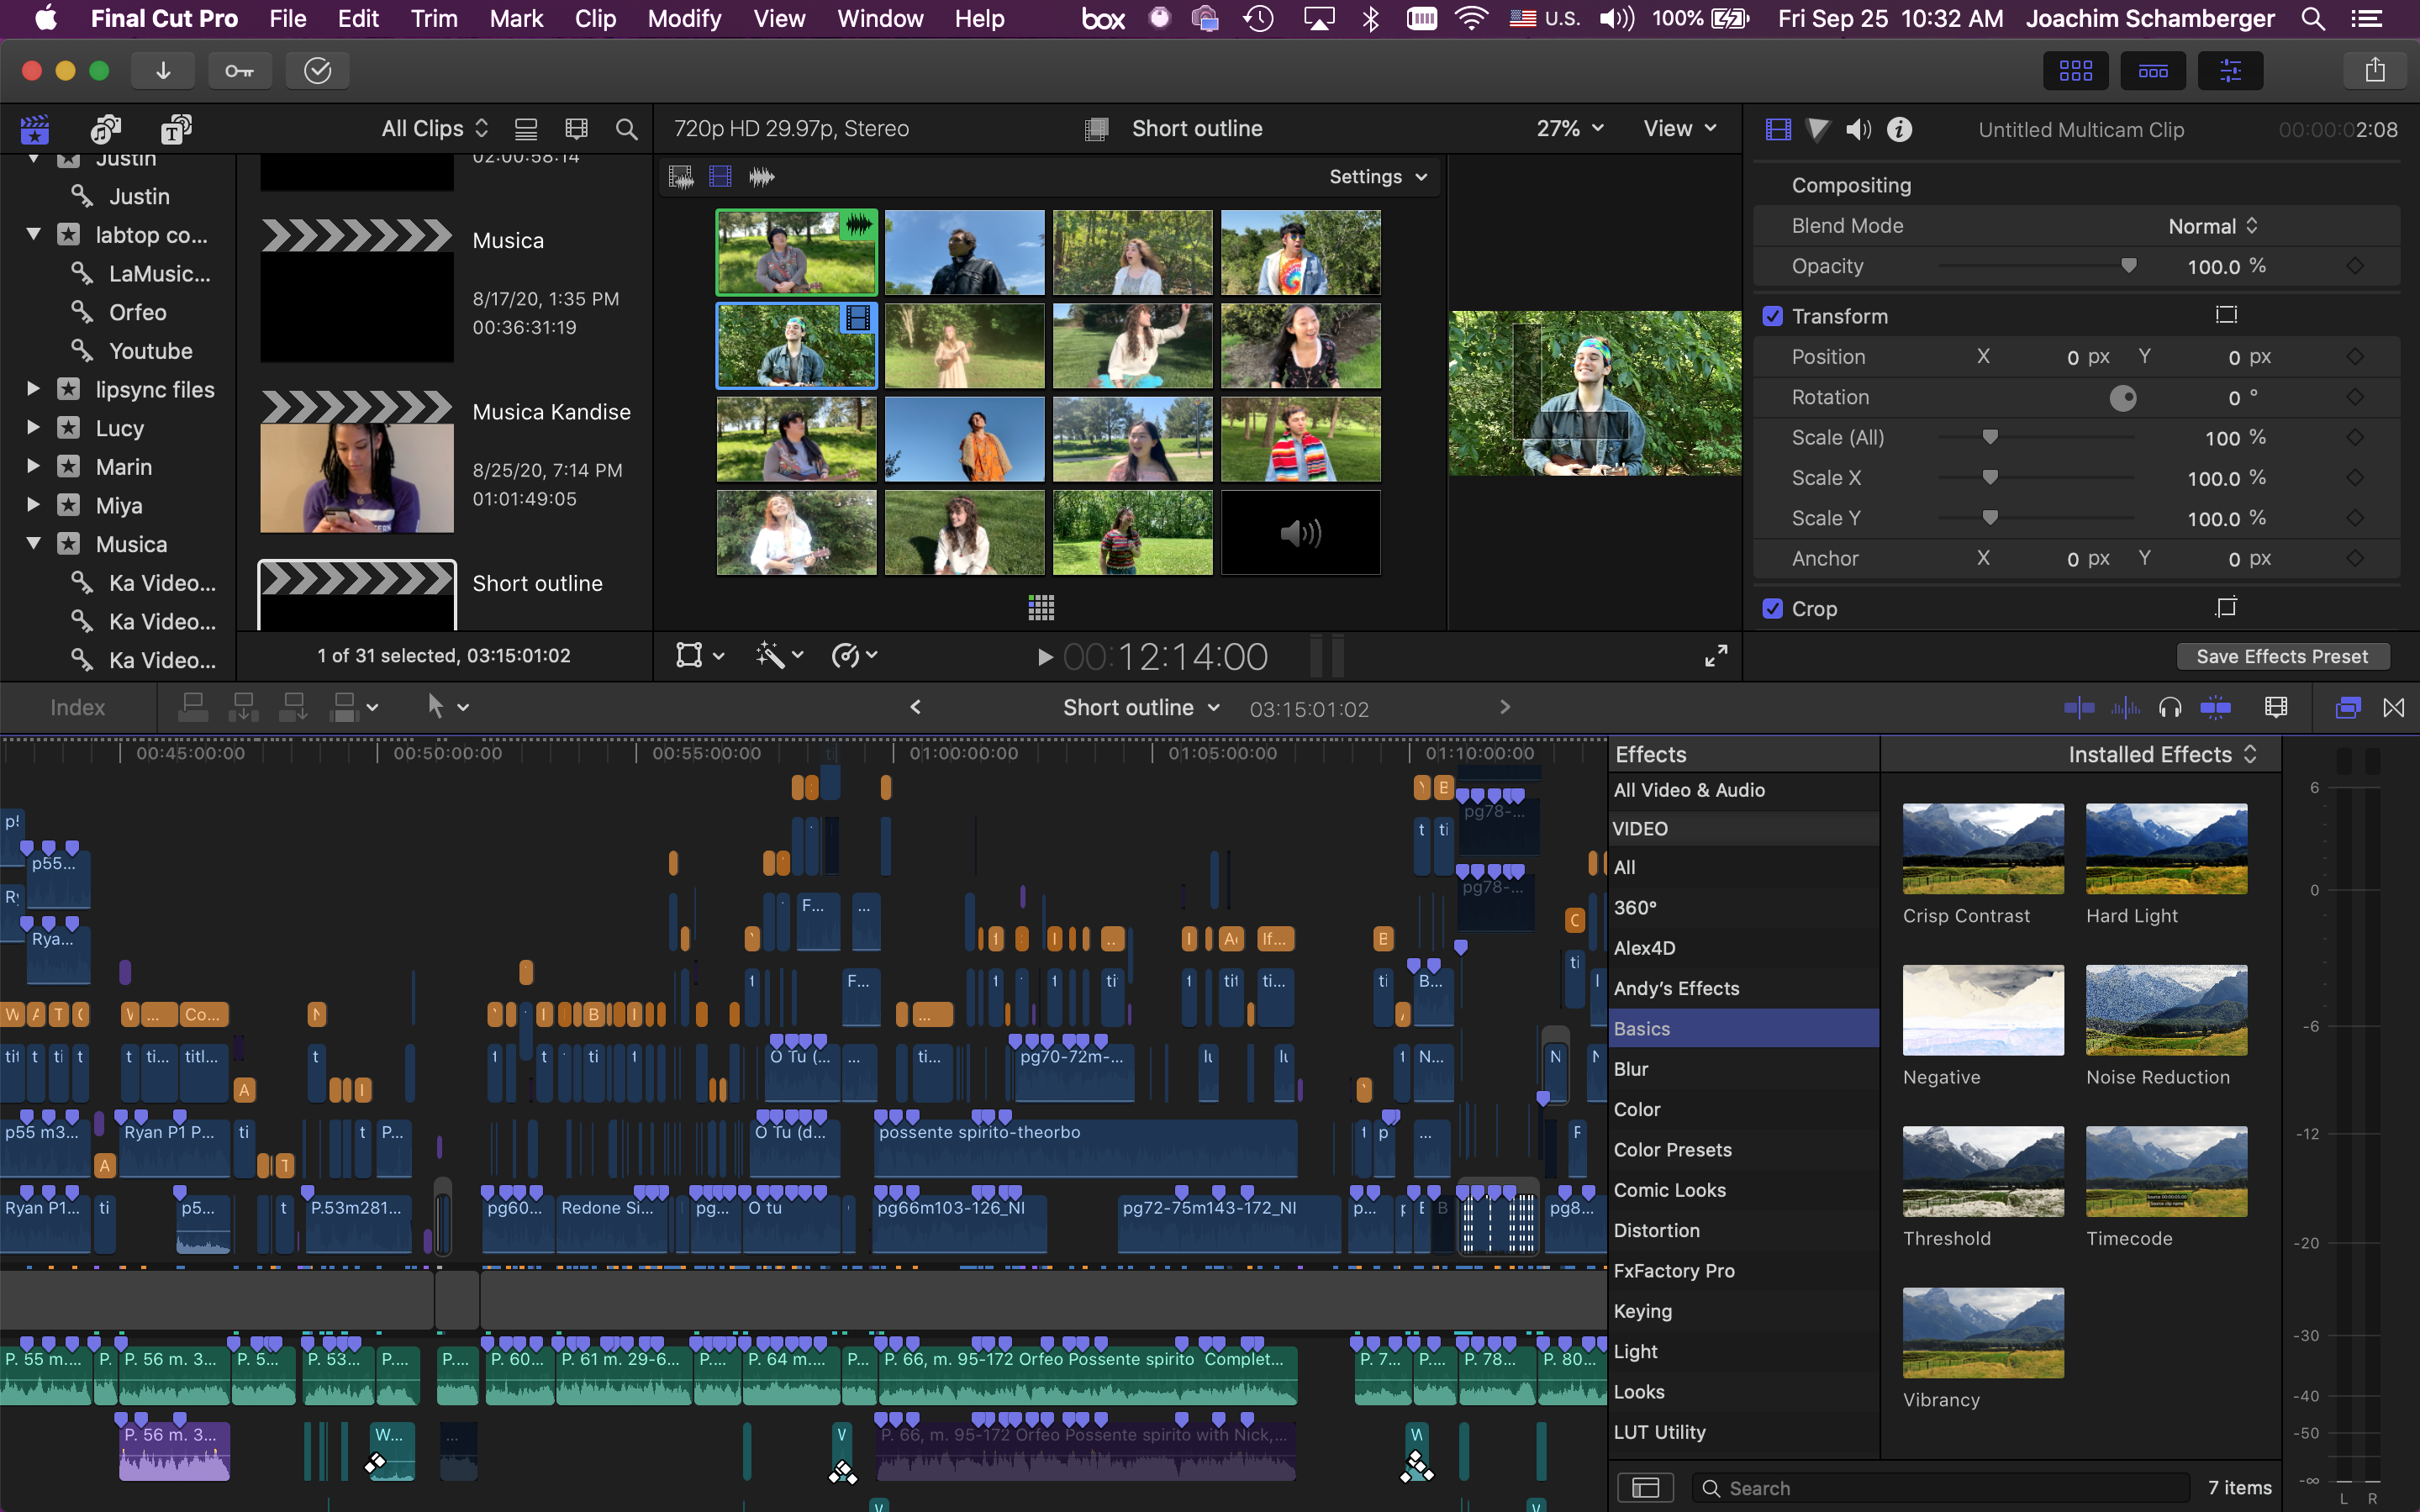
Task: Click the Rotation dial control
Action: (x=2122, y=398)
